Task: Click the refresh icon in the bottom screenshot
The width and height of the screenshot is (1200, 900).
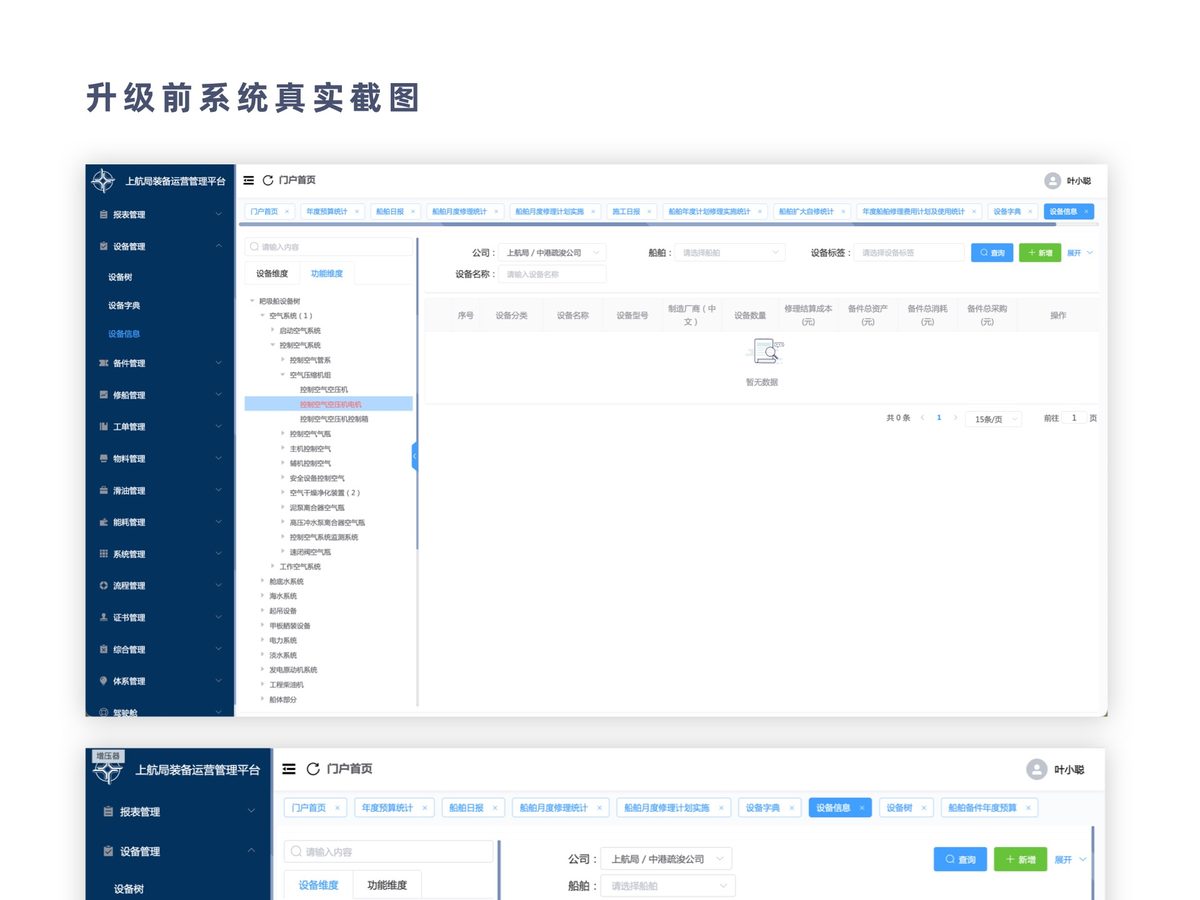Action: 313,769
